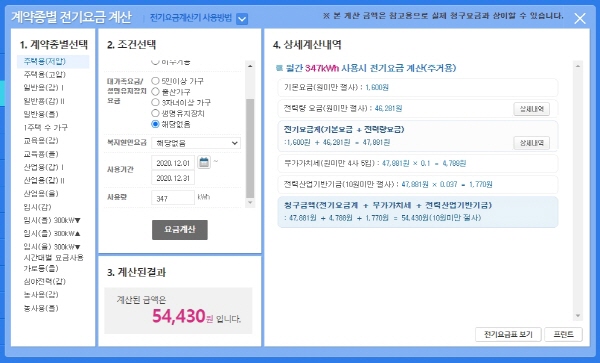
Task: Click the 조건선택 scrollbar up arrow
Action: [250, 66]
